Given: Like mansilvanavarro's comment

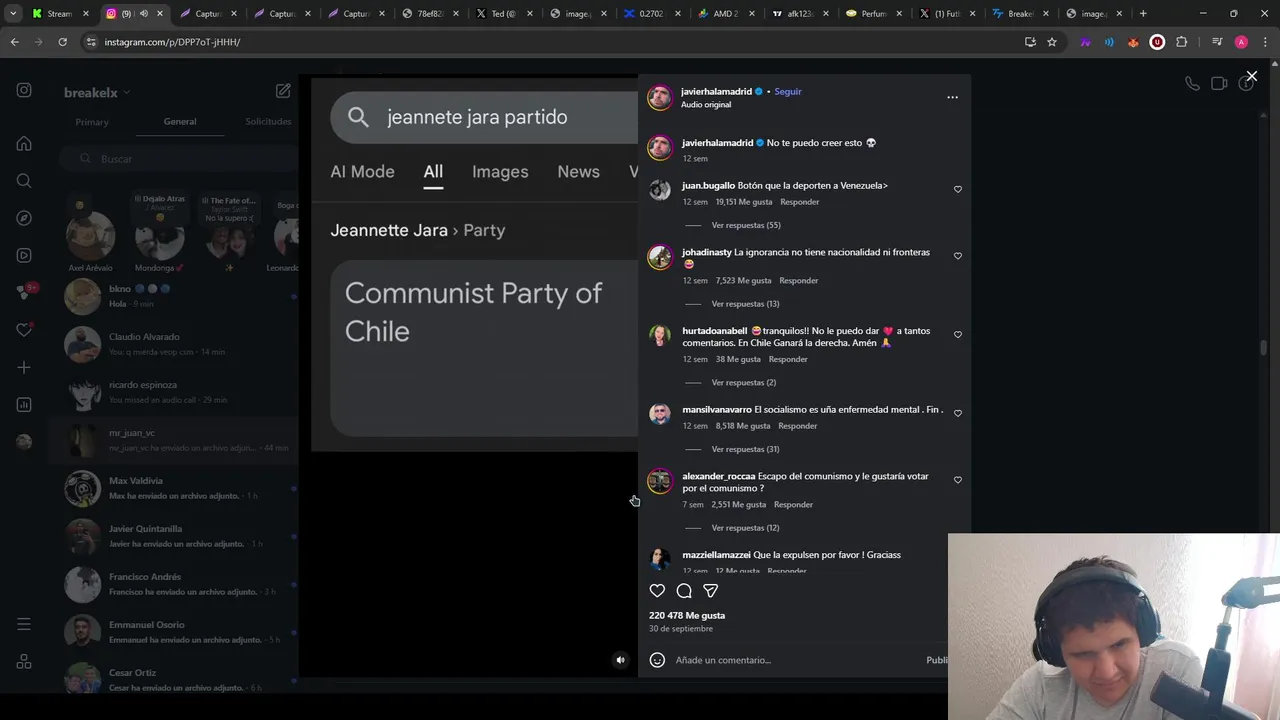Looking at the screenshot, I should click(x=957, y=413).
